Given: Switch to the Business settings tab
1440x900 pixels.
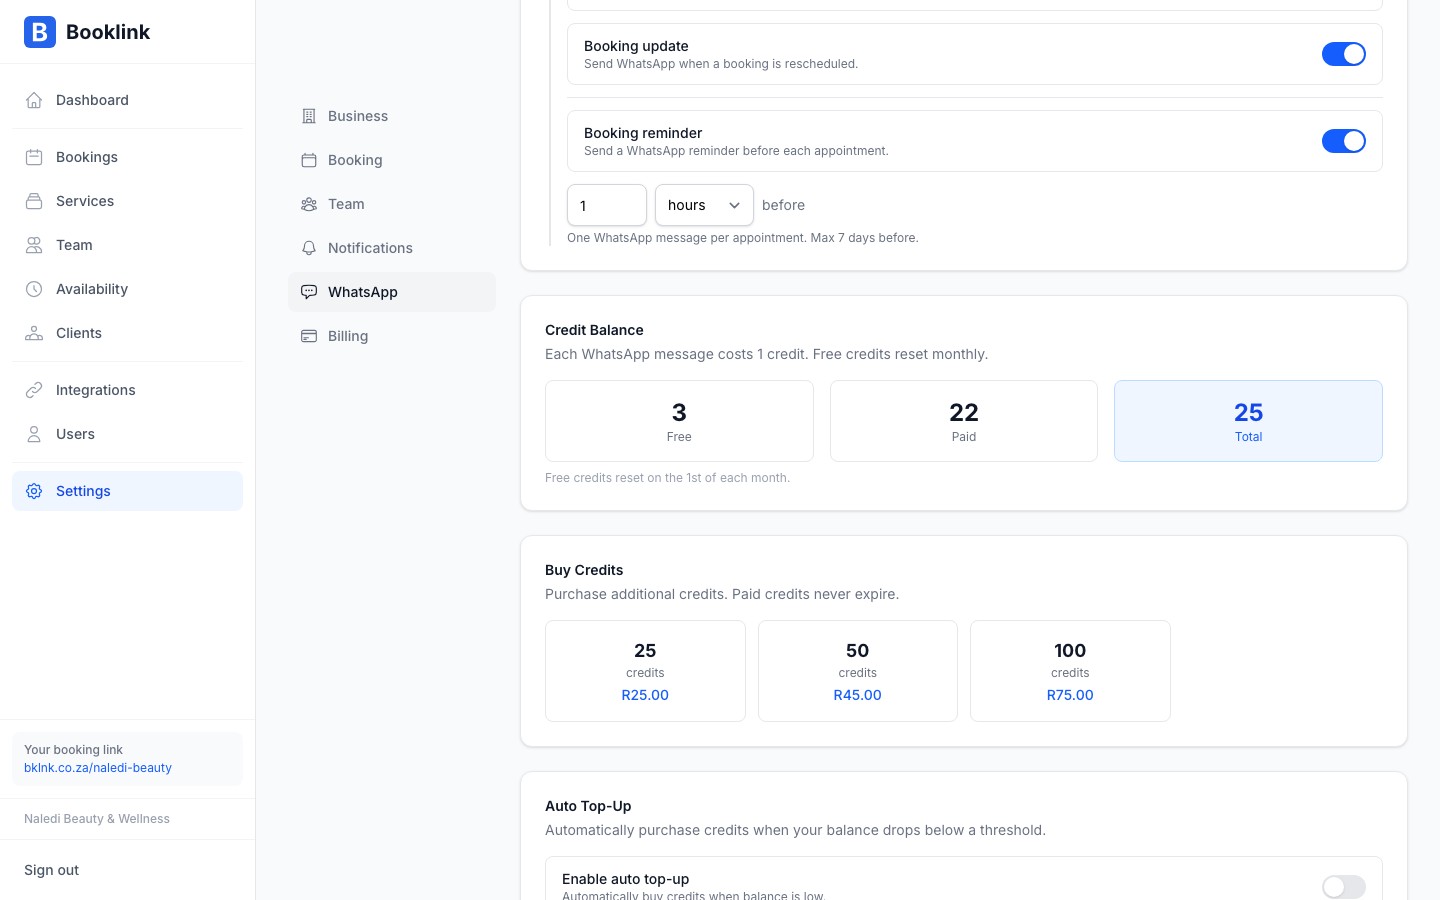Looking at the screenshot, I should [x=357, y=116].
